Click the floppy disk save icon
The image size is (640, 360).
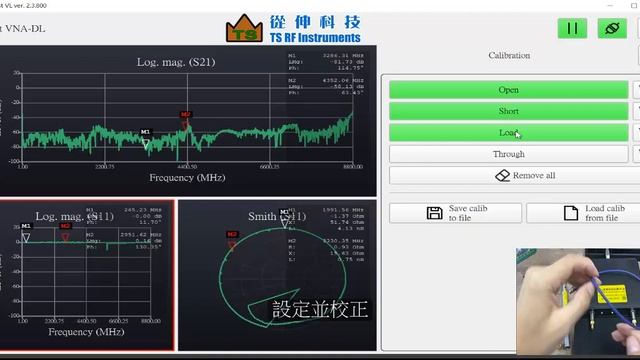coord(434,213)
